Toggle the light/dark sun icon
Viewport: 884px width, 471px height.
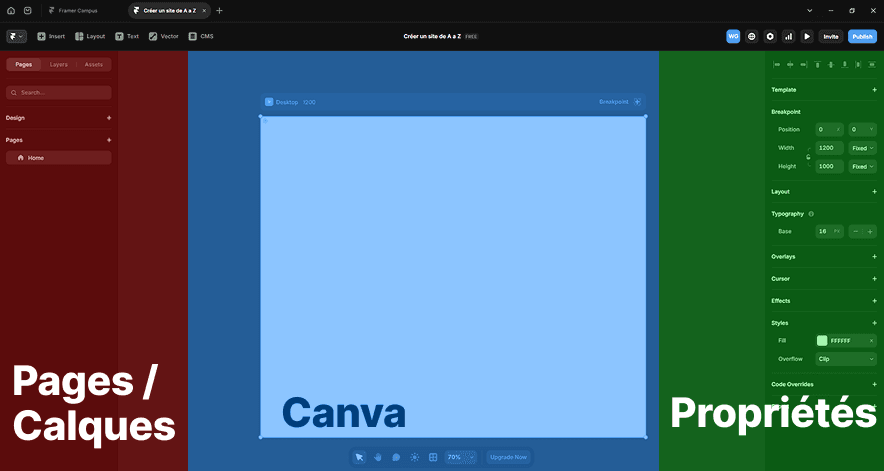tap(415, 457)
